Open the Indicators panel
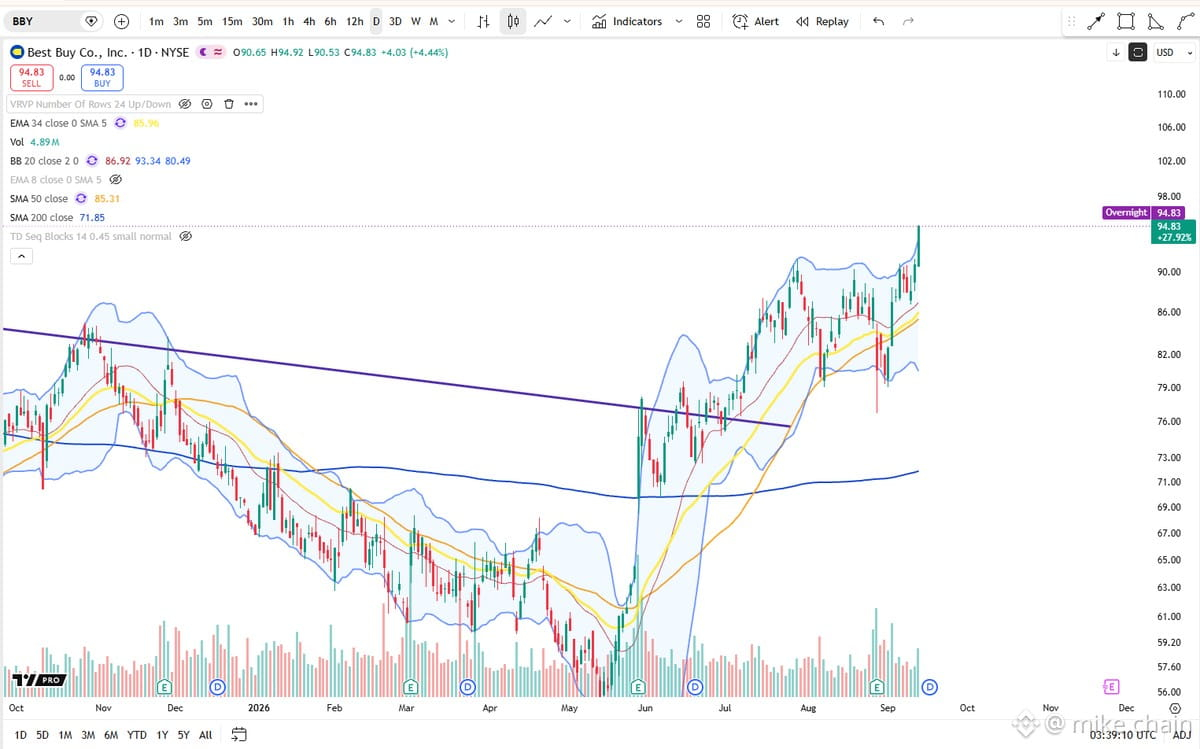 pos(627,21)
